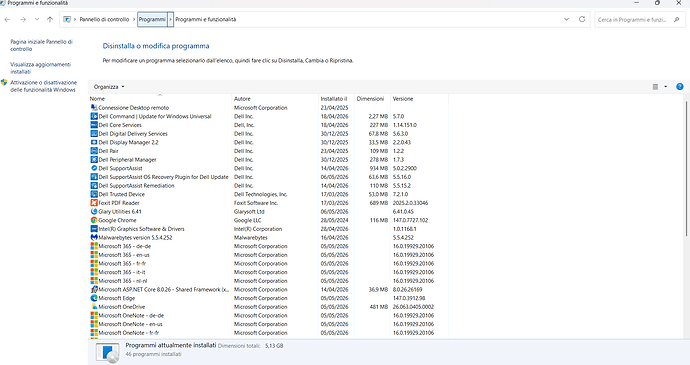Screen dimensions: 690x365
Task: Expand the chevron after Programmi breadcrumb
Action: pyautogui.click(x=170, y=19)
